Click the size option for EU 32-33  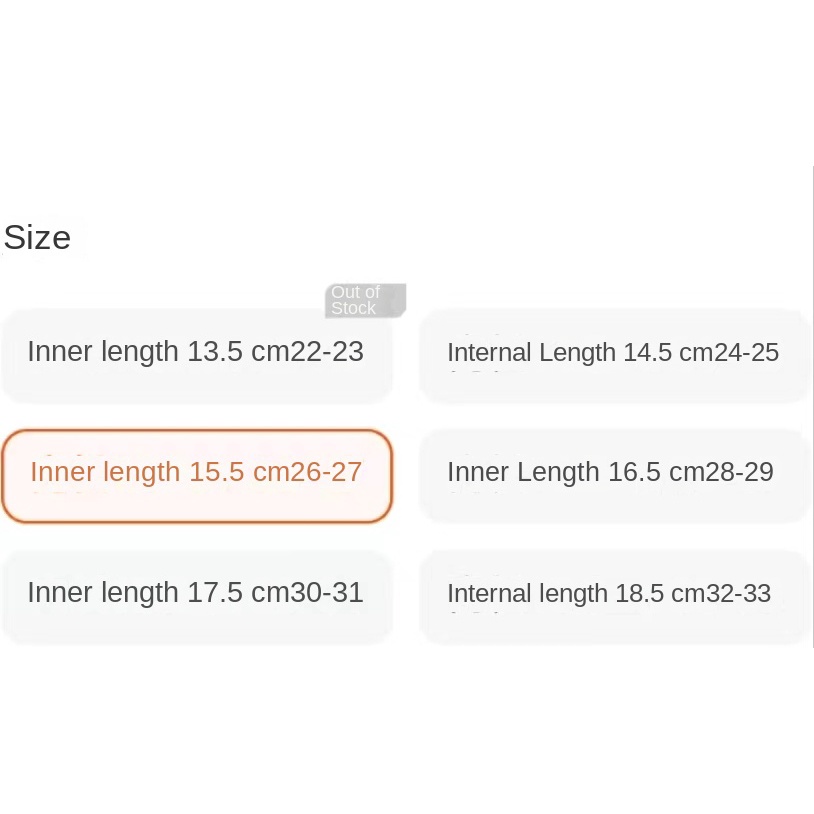pos(613,594)
